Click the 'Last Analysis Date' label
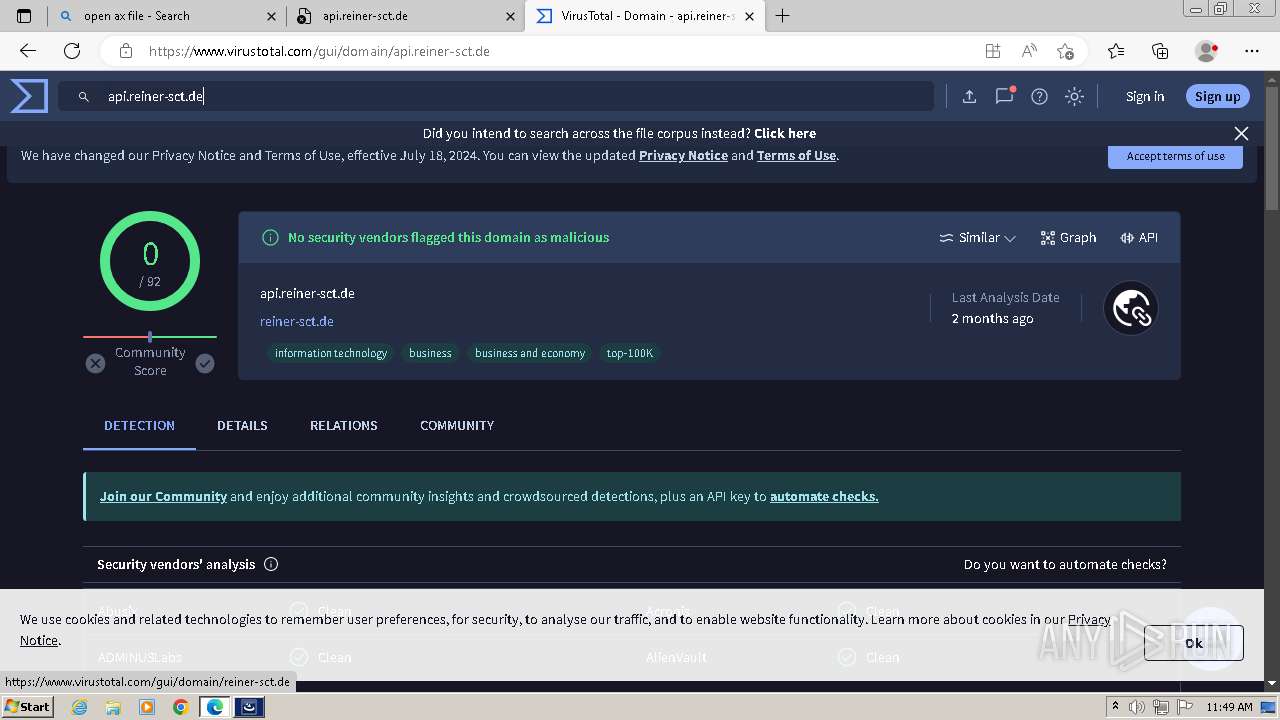Screen dimensions: 1280x720 point(1005,297)
